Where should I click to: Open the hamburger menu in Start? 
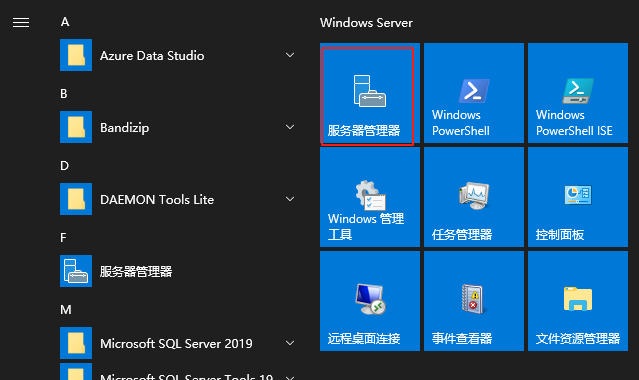(21, 22)
